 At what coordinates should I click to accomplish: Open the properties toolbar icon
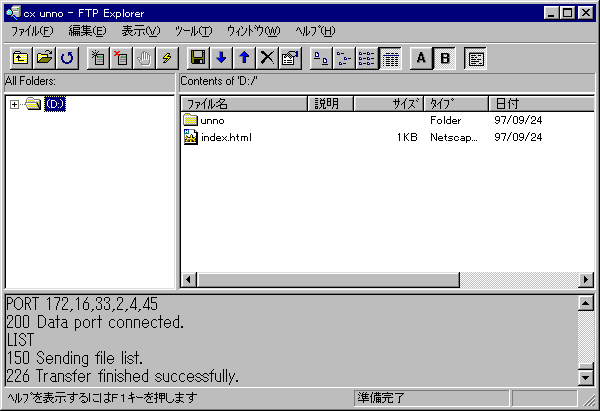[290, 58]
